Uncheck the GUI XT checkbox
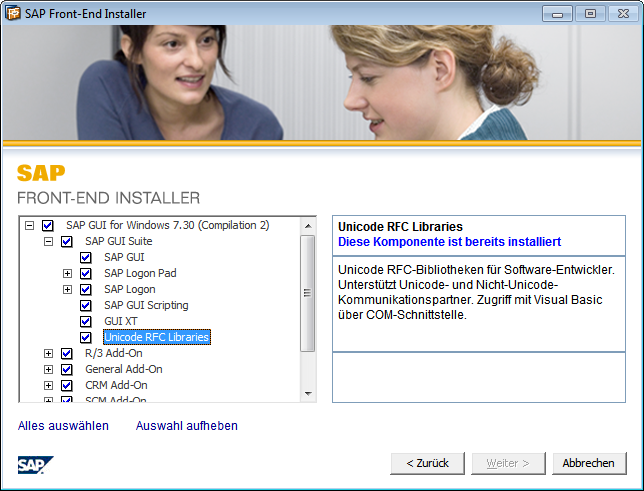 [x=85, y=322]
